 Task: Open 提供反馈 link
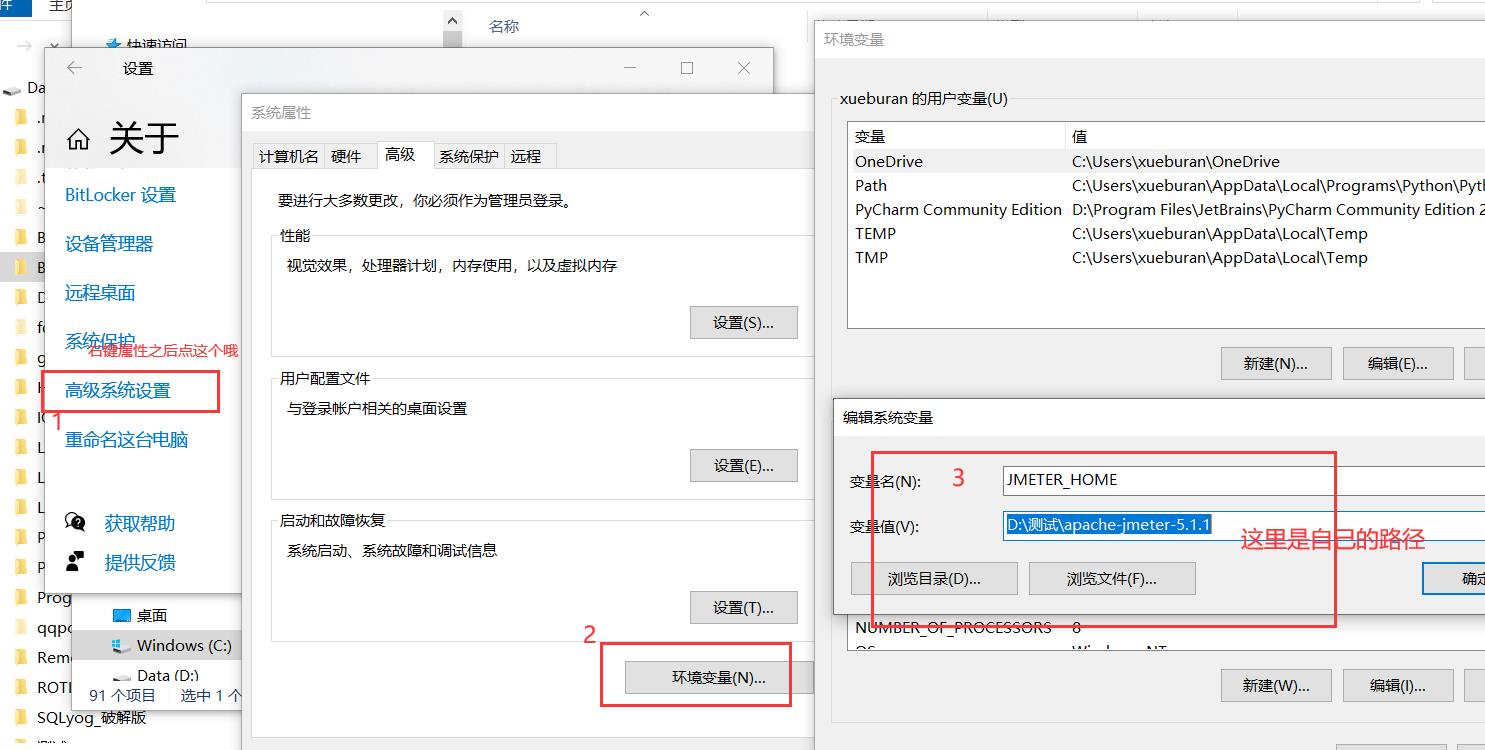click(140, 562)
